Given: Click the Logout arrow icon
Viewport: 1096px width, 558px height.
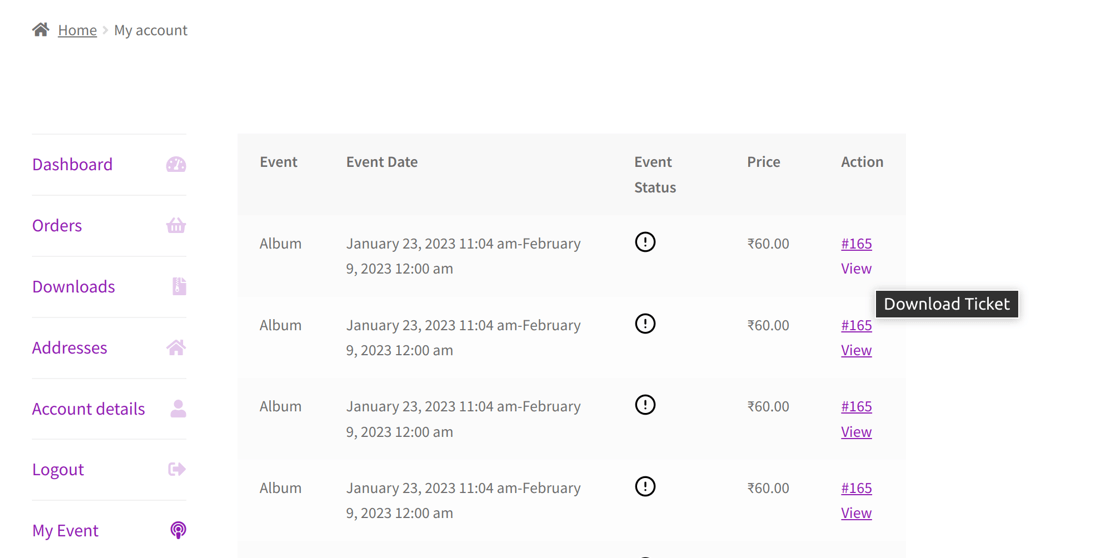Looking at the screenshot, I should pyautogui.click(x=177, y=469).
